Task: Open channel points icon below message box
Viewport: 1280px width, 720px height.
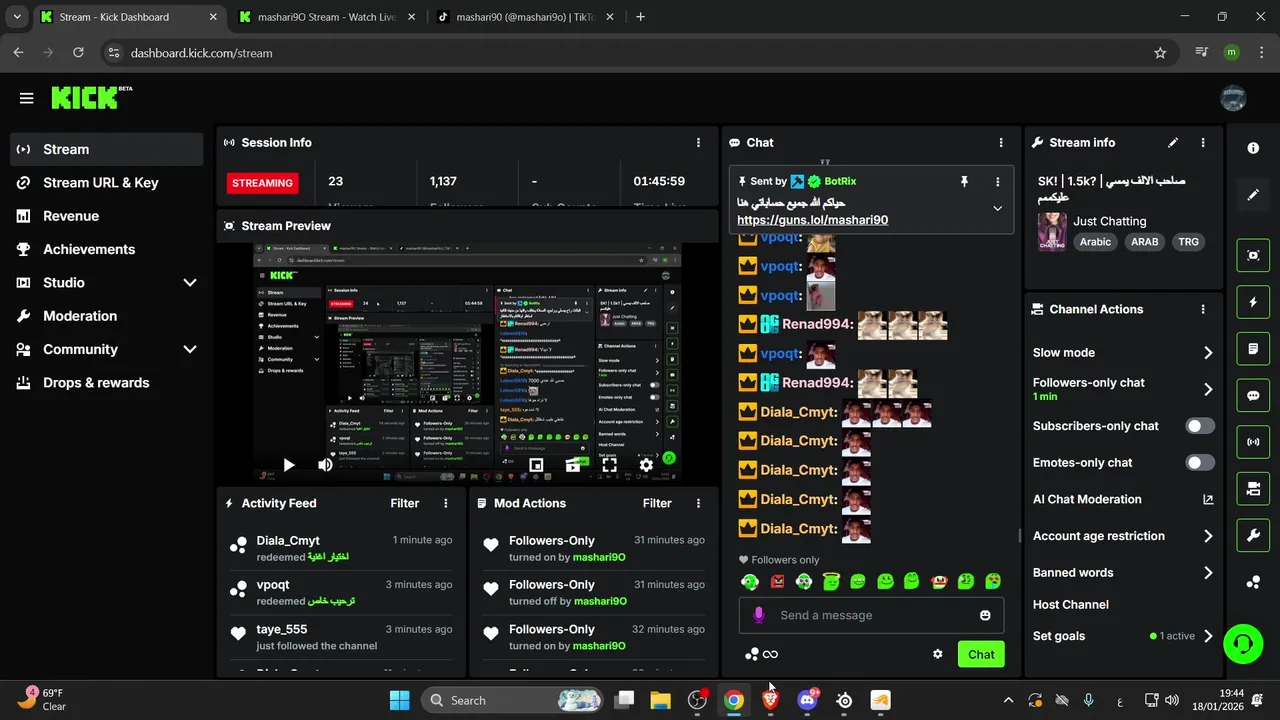Action: coord(752,654)
